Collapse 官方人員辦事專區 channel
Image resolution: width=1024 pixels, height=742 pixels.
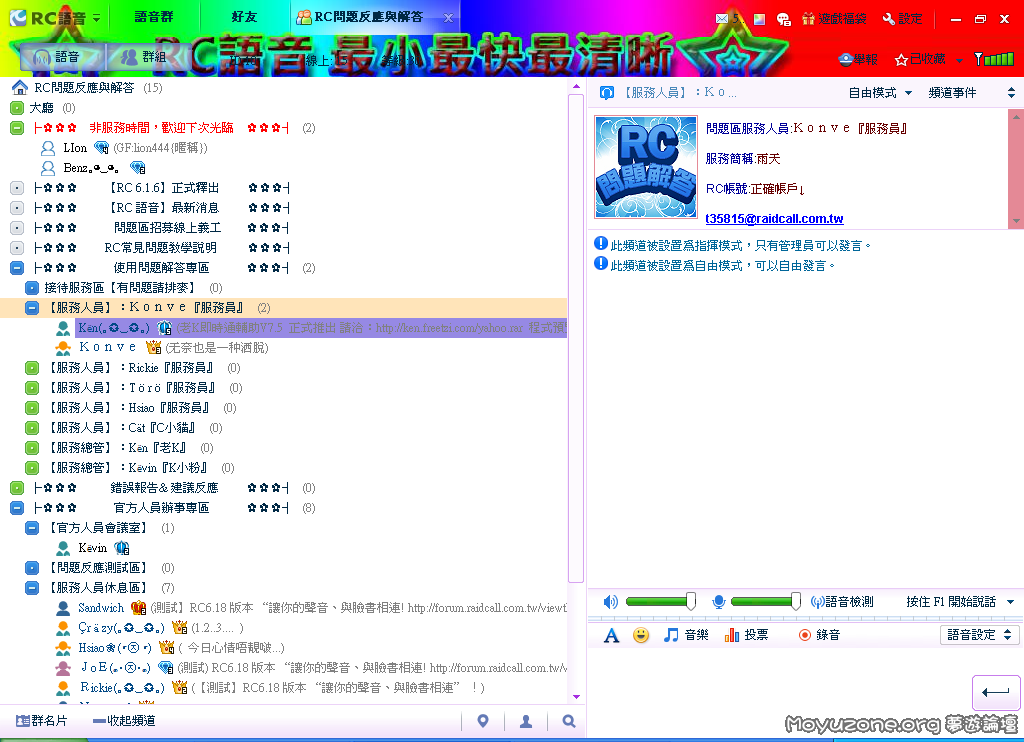tap(18, 508)
